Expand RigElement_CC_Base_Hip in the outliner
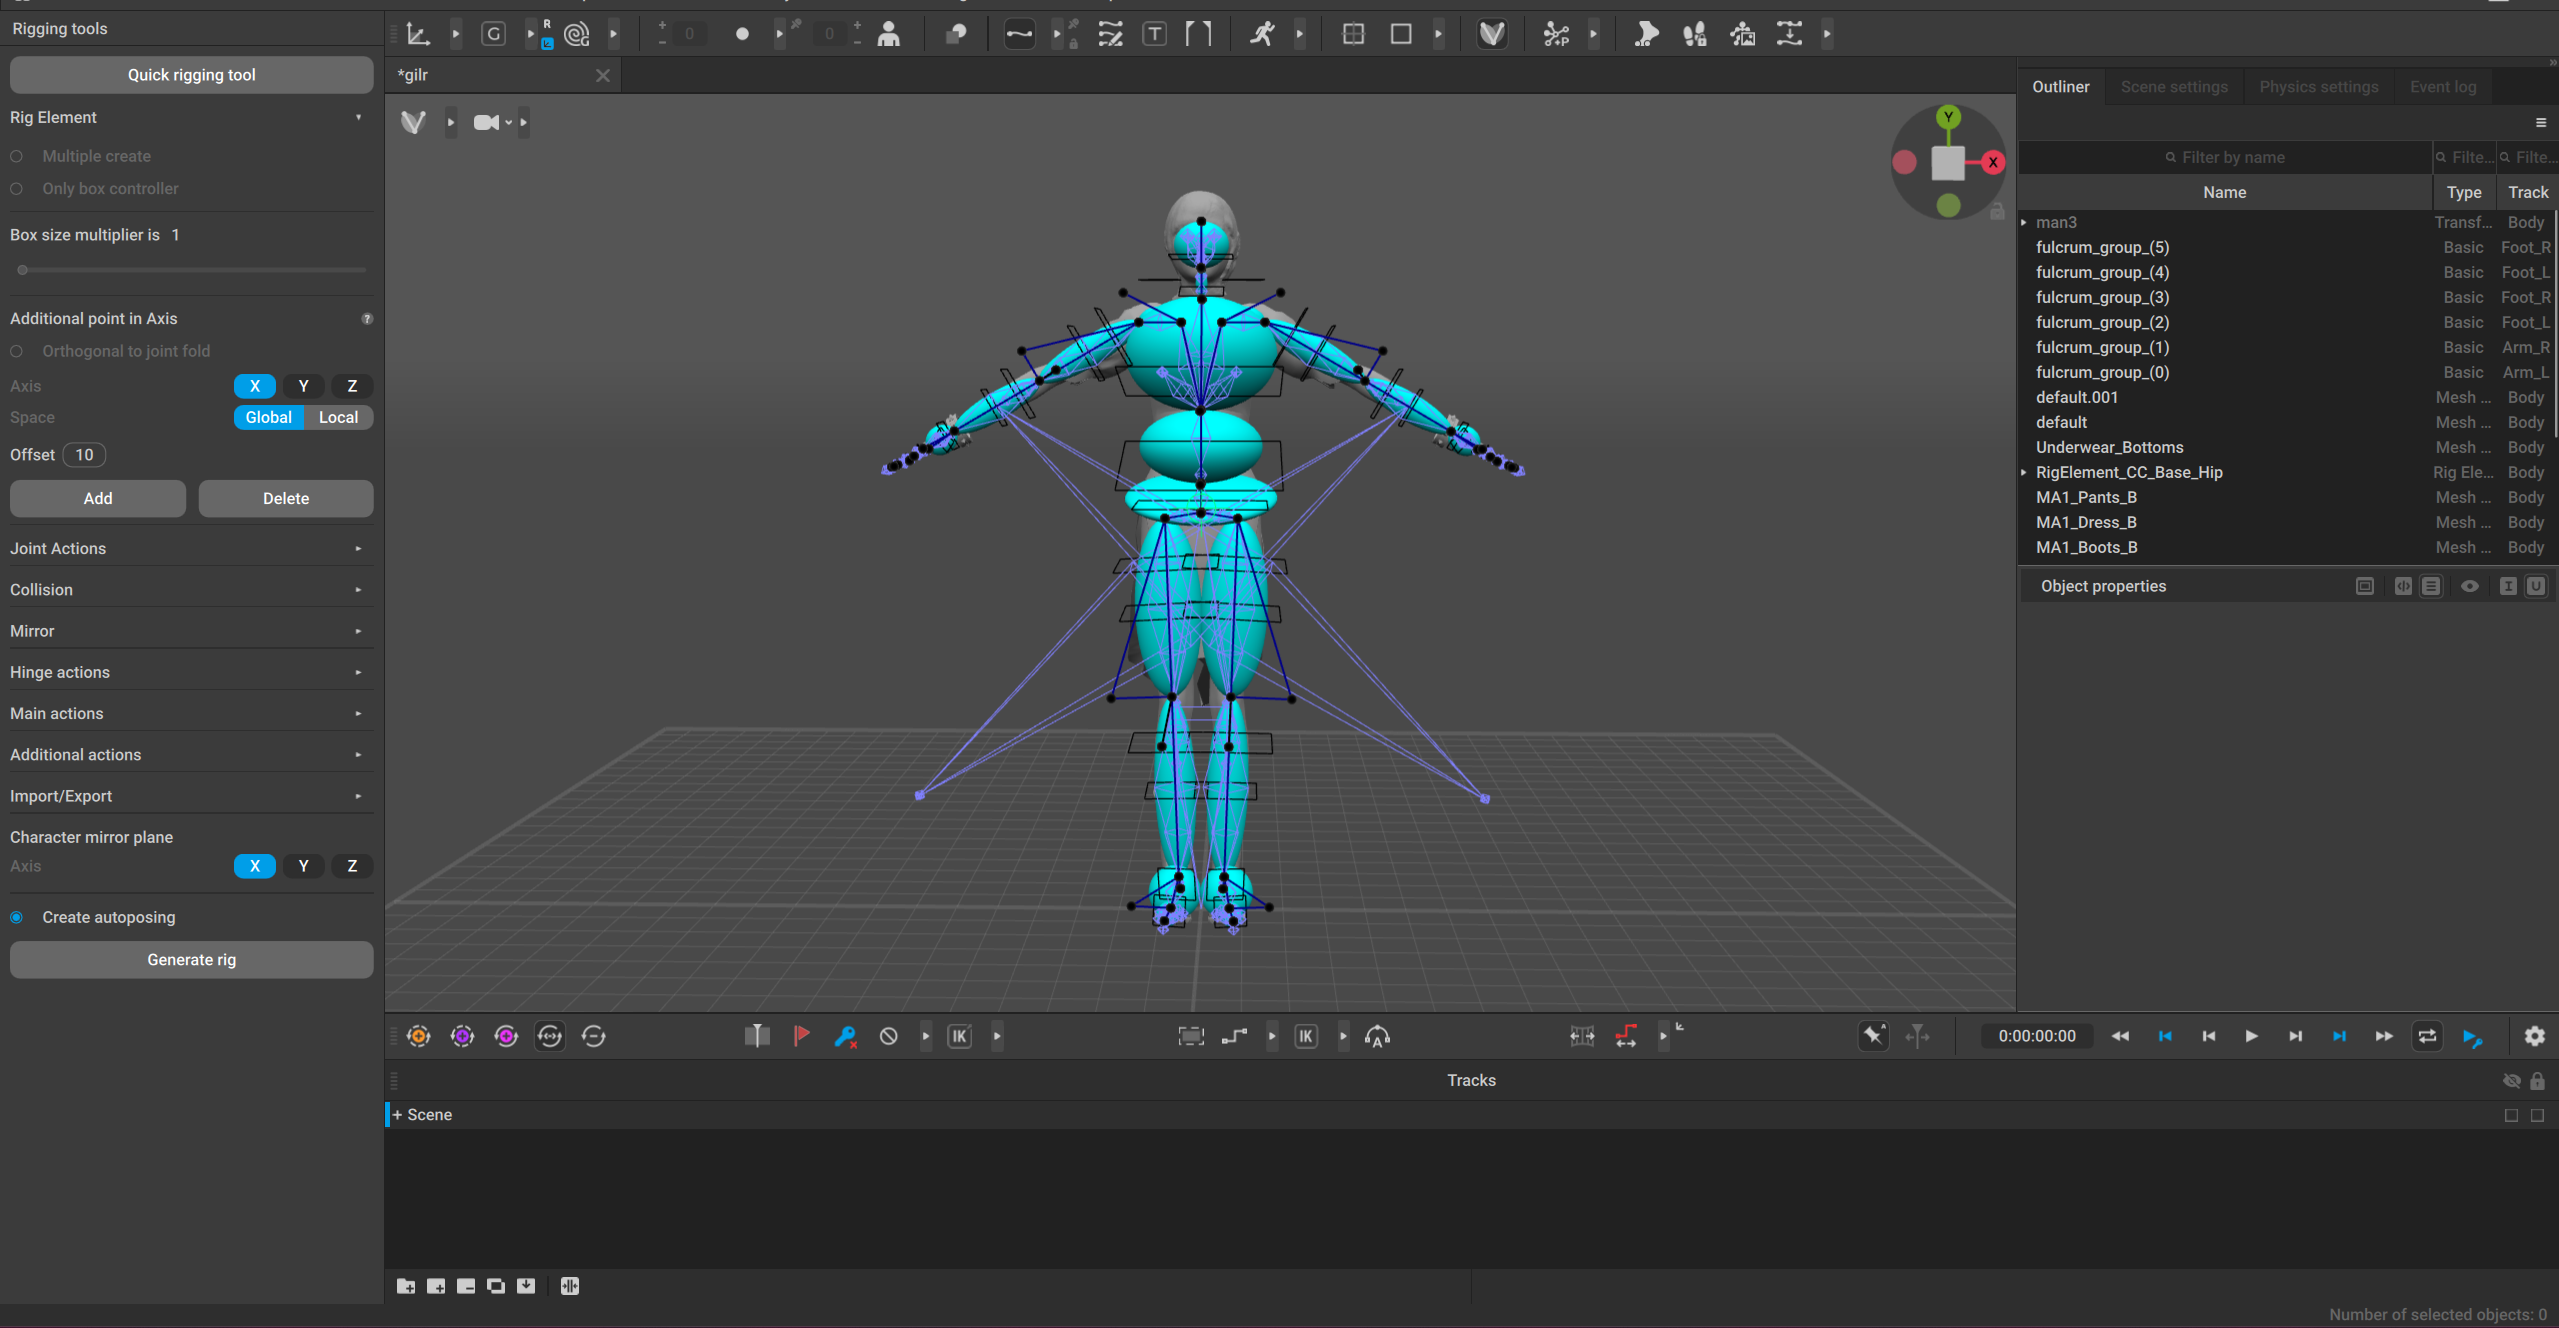The image size is (2559, 1328). [x=2024, y=472]
